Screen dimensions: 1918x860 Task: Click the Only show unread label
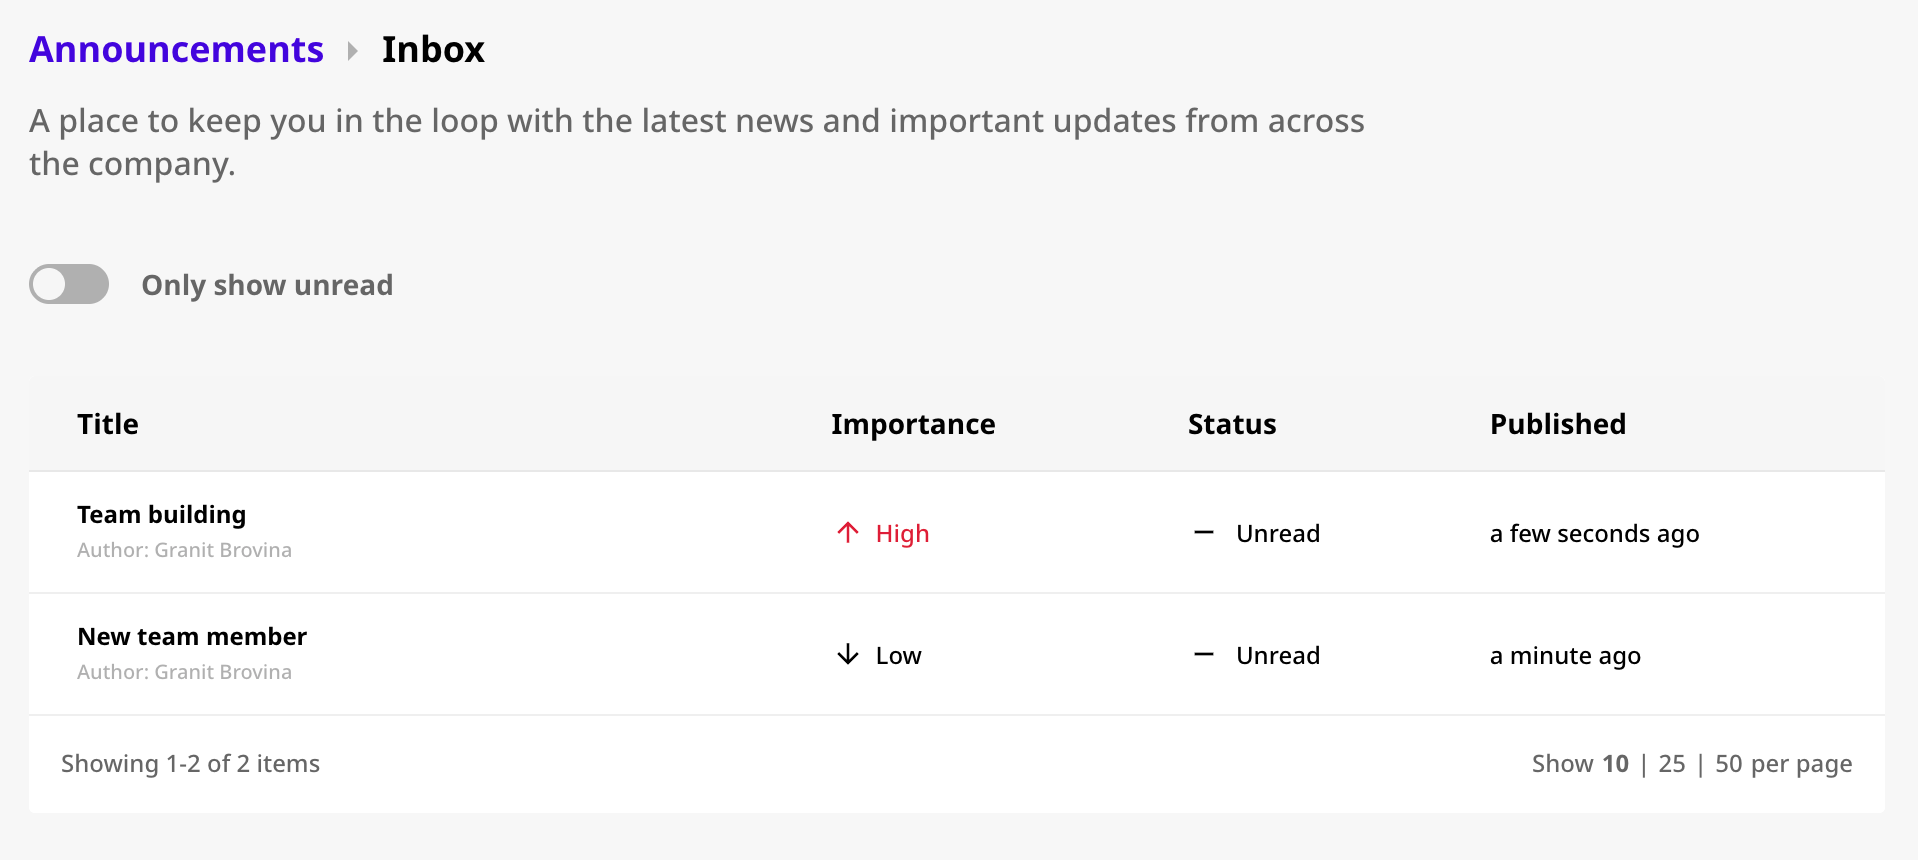267,285
